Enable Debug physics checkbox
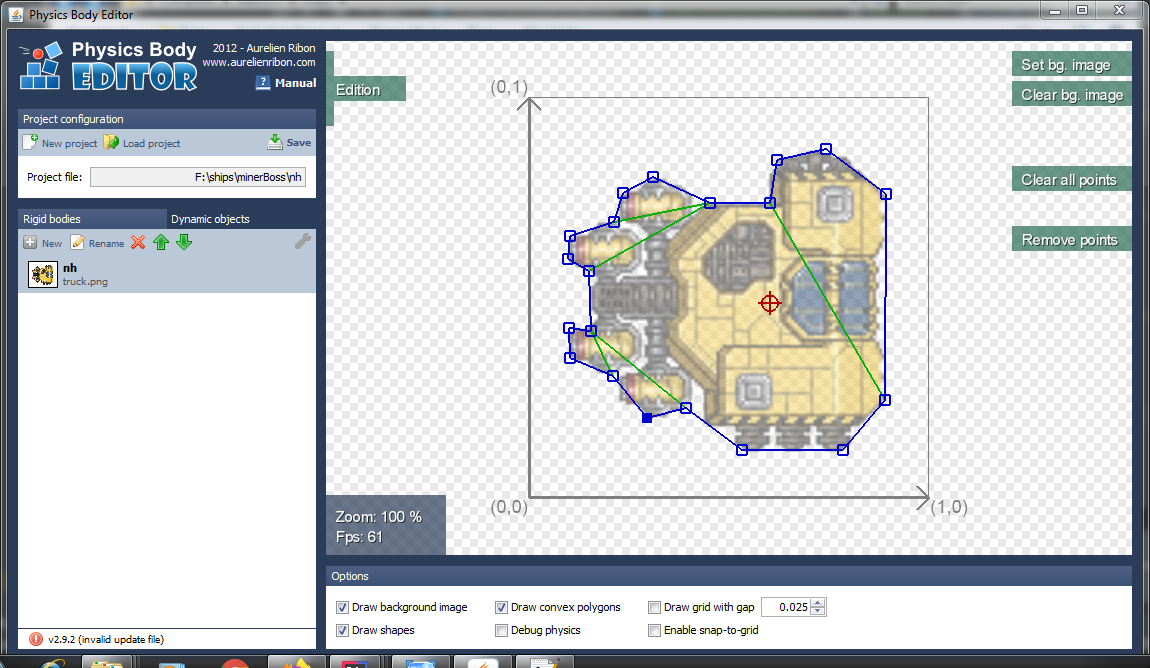Image resolution: width=1150 pixels, height=668 pixels. coord(501,630)
